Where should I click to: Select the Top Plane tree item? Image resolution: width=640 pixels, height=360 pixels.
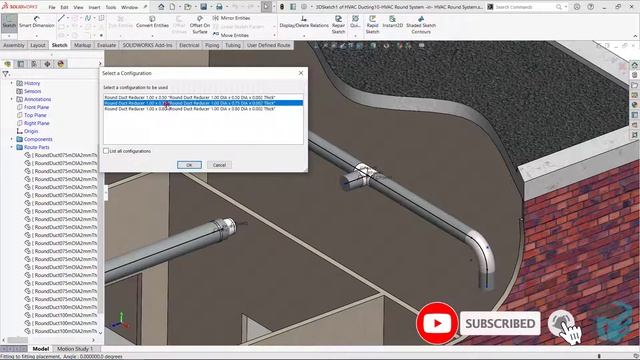(x=31, y=115)
